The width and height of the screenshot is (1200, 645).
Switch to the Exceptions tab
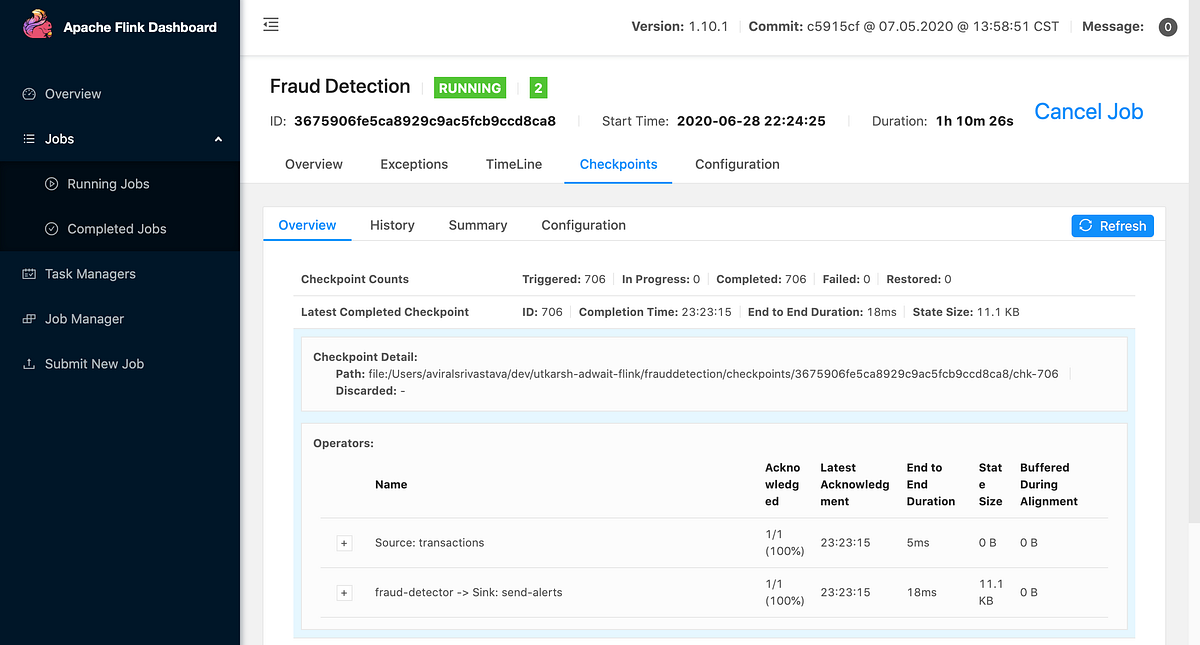click(x=413, y=164)
